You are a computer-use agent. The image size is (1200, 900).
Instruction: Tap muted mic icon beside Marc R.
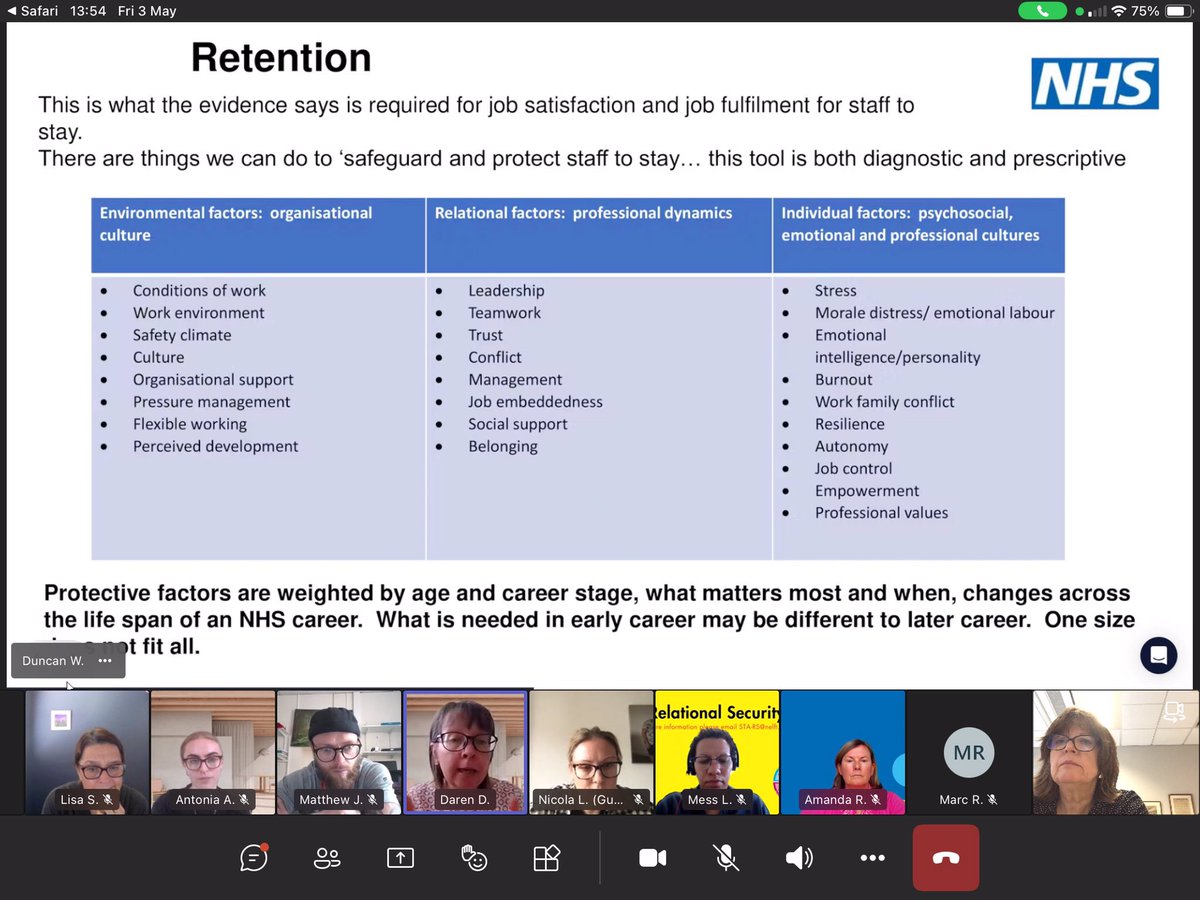click(992, 800)
